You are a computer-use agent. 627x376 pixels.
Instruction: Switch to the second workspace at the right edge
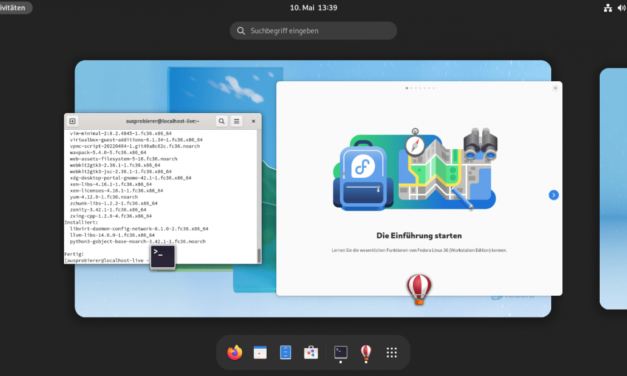(613, 188)
